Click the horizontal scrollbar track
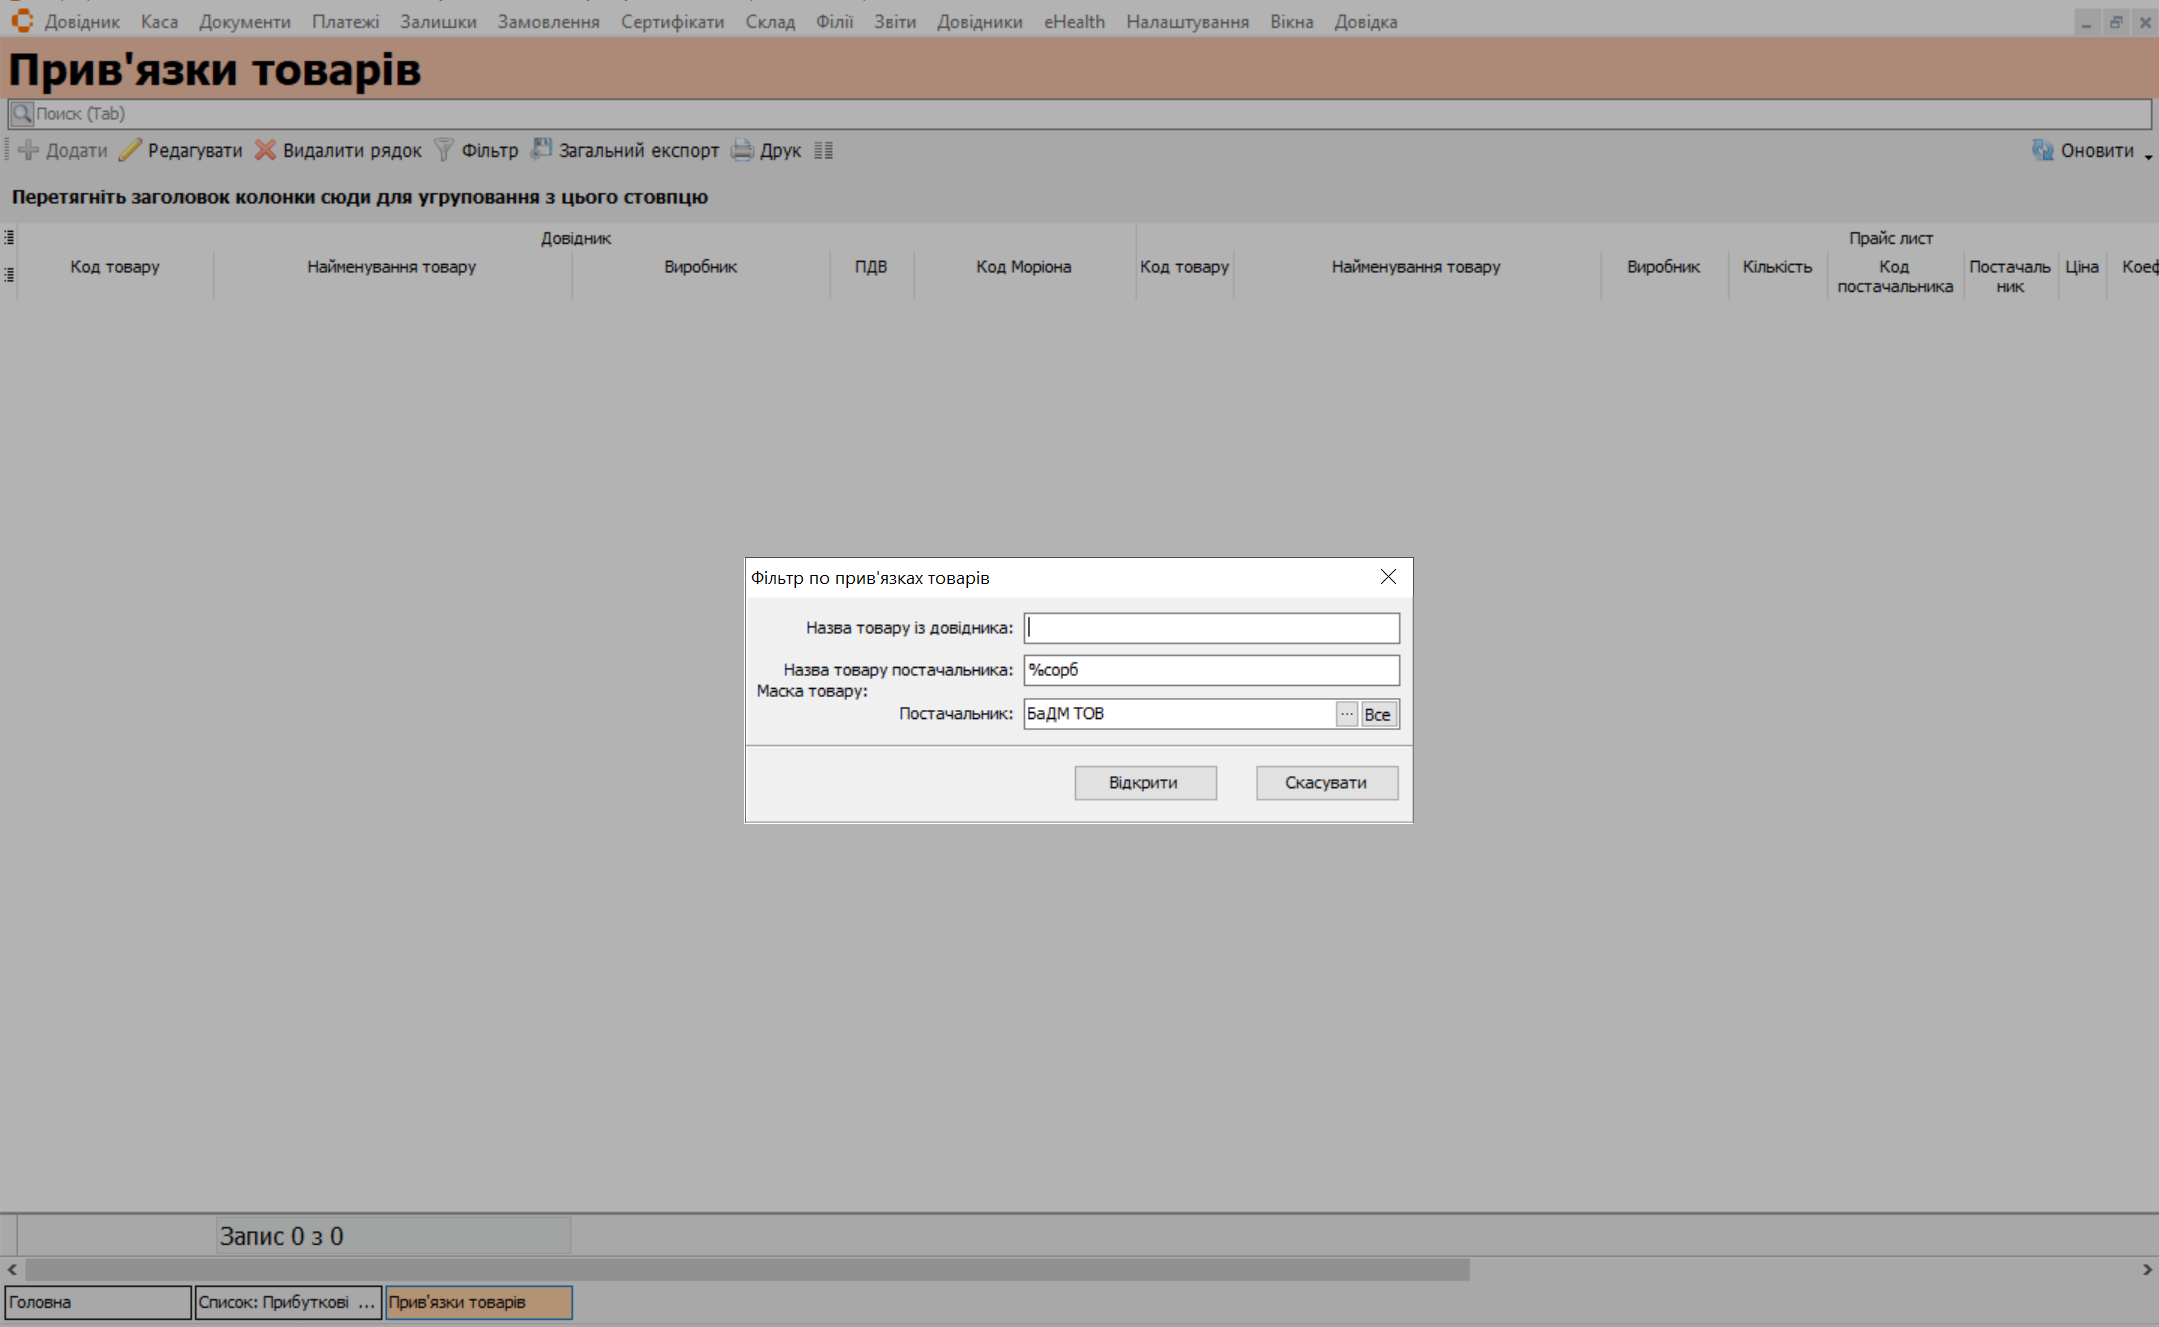This screenshot has width=2159, height=1327. pyautogui.click(x=1800, y=1269)
